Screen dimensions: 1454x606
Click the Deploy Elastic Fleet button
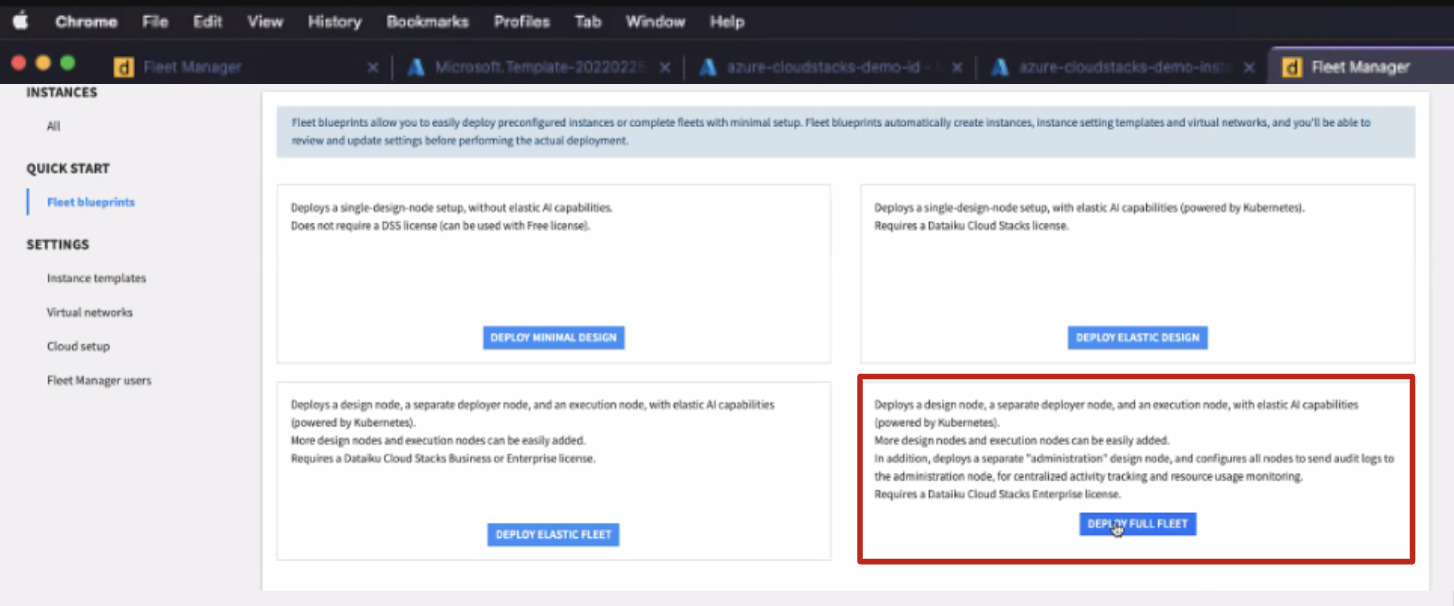coord(553,535)
